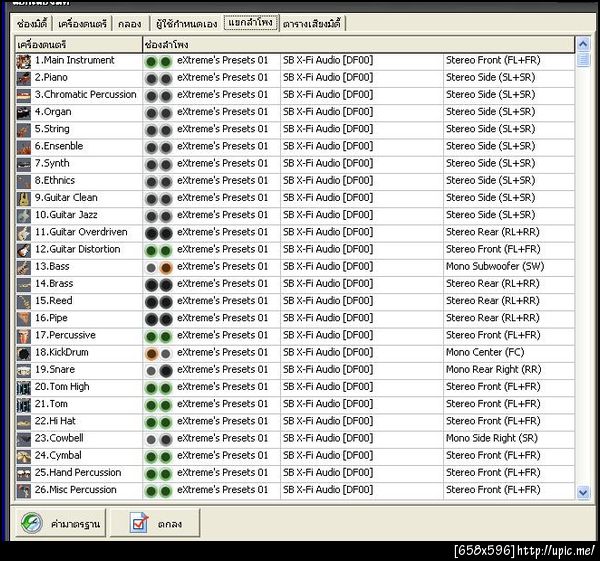The image size is (600, 561).
Task: Open Stereo Front output dropdown for Main Instrument
Action: (x=509, y=60)
